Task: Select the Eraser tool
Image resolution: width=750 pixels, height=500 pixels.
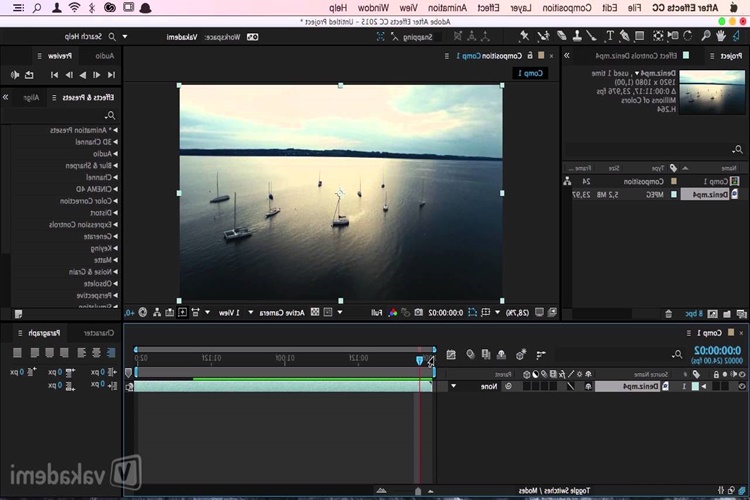Action: [562, 36]
